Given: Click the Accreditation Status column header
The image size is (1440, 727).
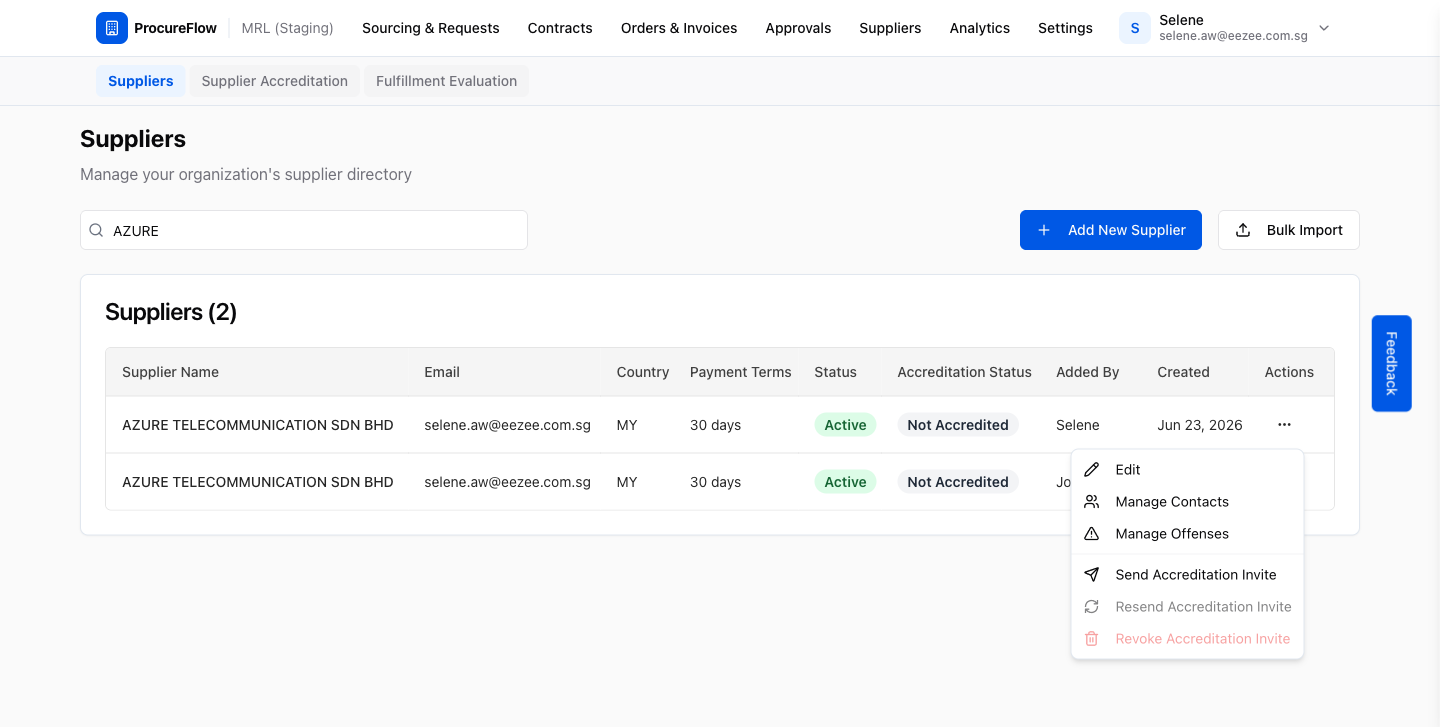Looking at the screenshot, I should [x=964, y=372].
